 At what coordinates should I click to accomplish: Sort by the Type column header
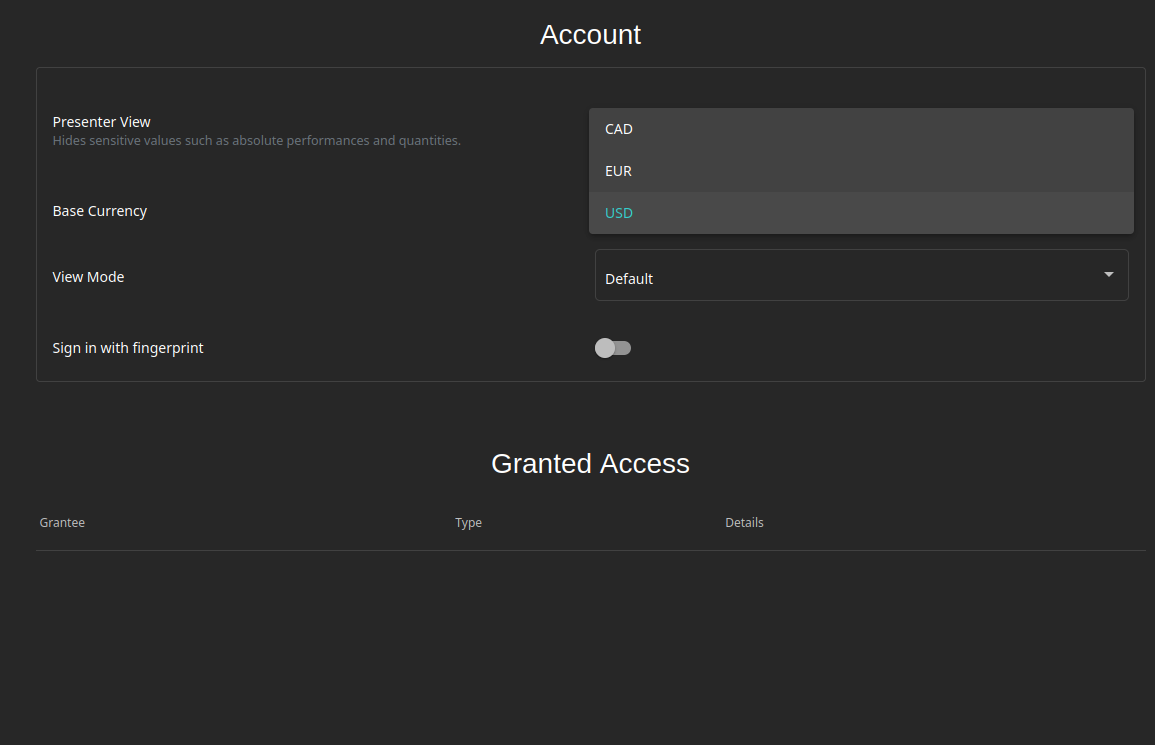pyautogui.click(x=468, y=522)
